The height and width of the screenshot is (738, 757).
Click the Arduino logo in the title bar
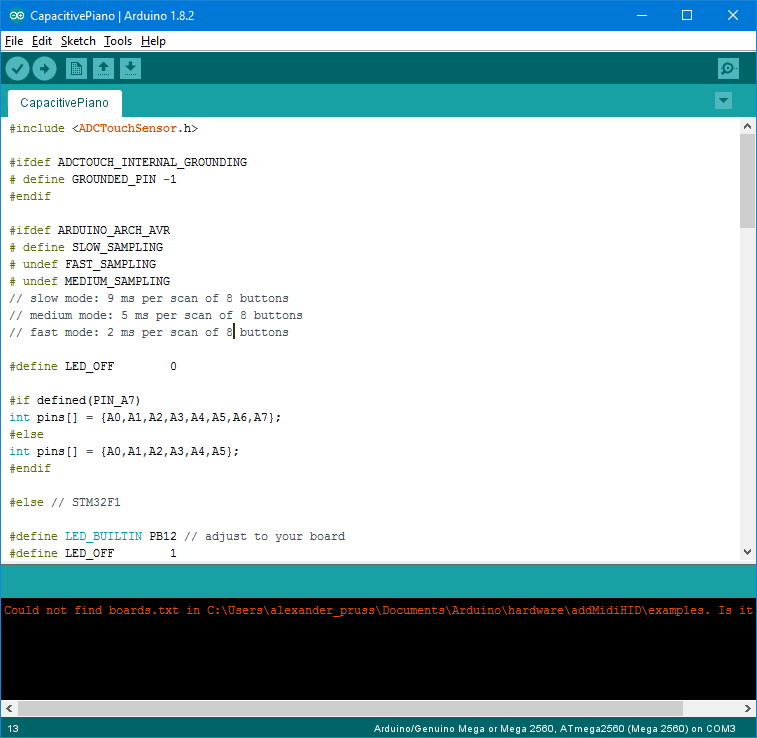point(17,15)
